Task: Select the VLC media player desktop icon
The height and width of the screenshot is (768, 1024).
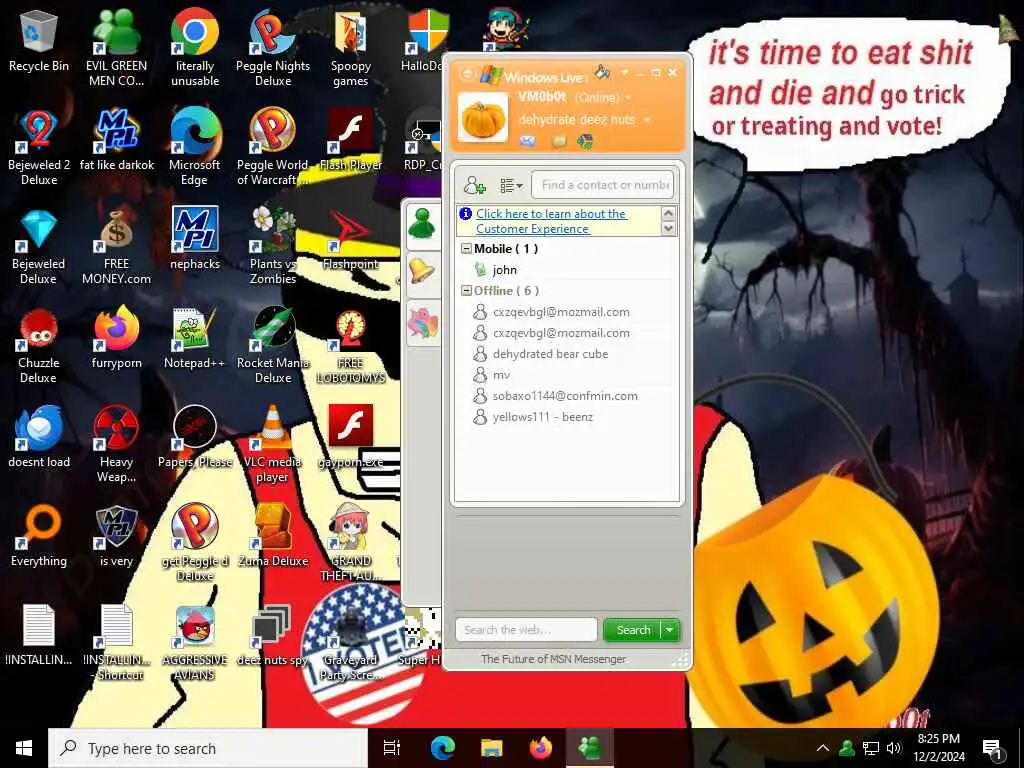Action: pyautogui.click(x=273, y=445)
